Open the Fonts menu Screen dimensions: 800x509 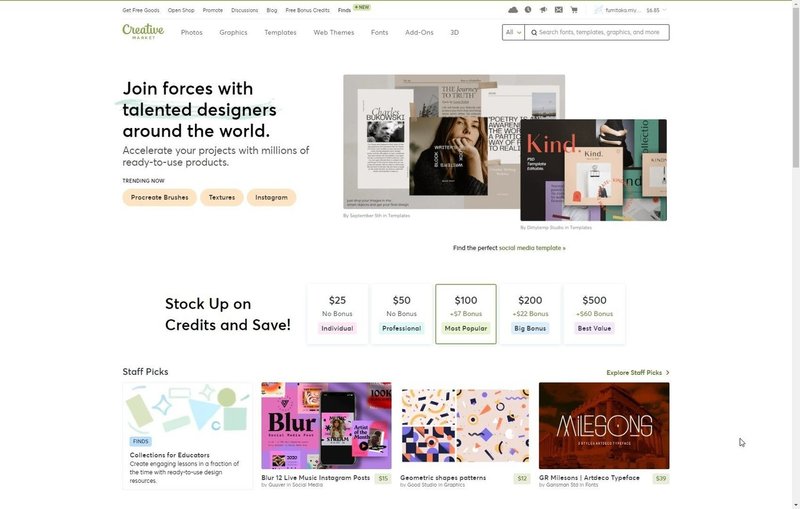point(379,32)
